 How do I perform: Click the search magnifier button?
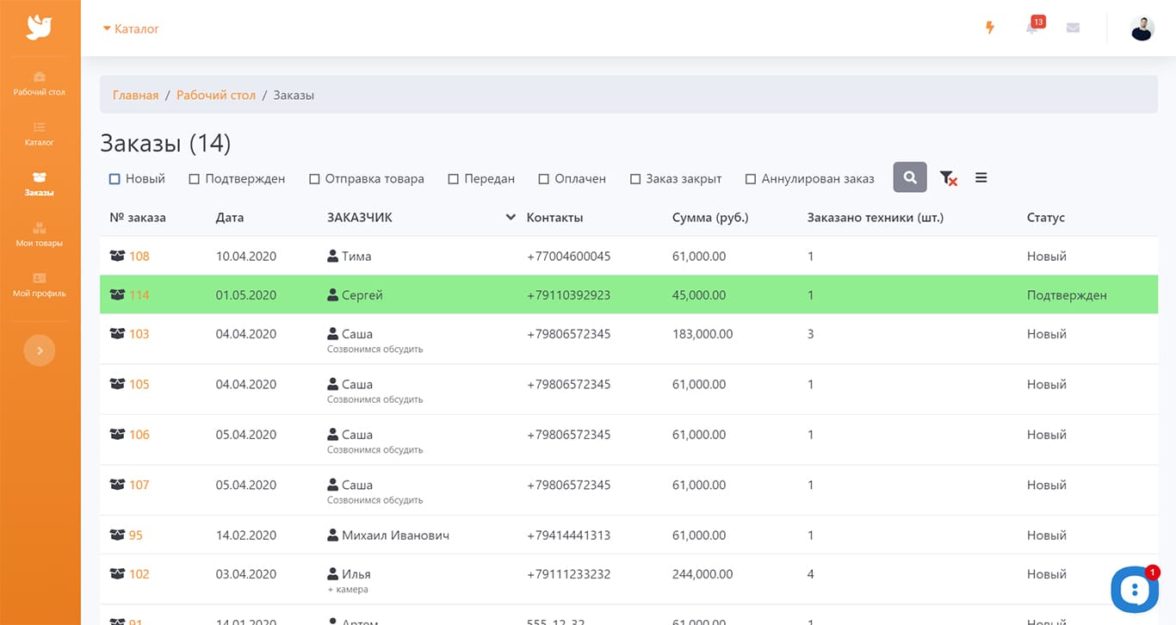[x=910, y=178]
